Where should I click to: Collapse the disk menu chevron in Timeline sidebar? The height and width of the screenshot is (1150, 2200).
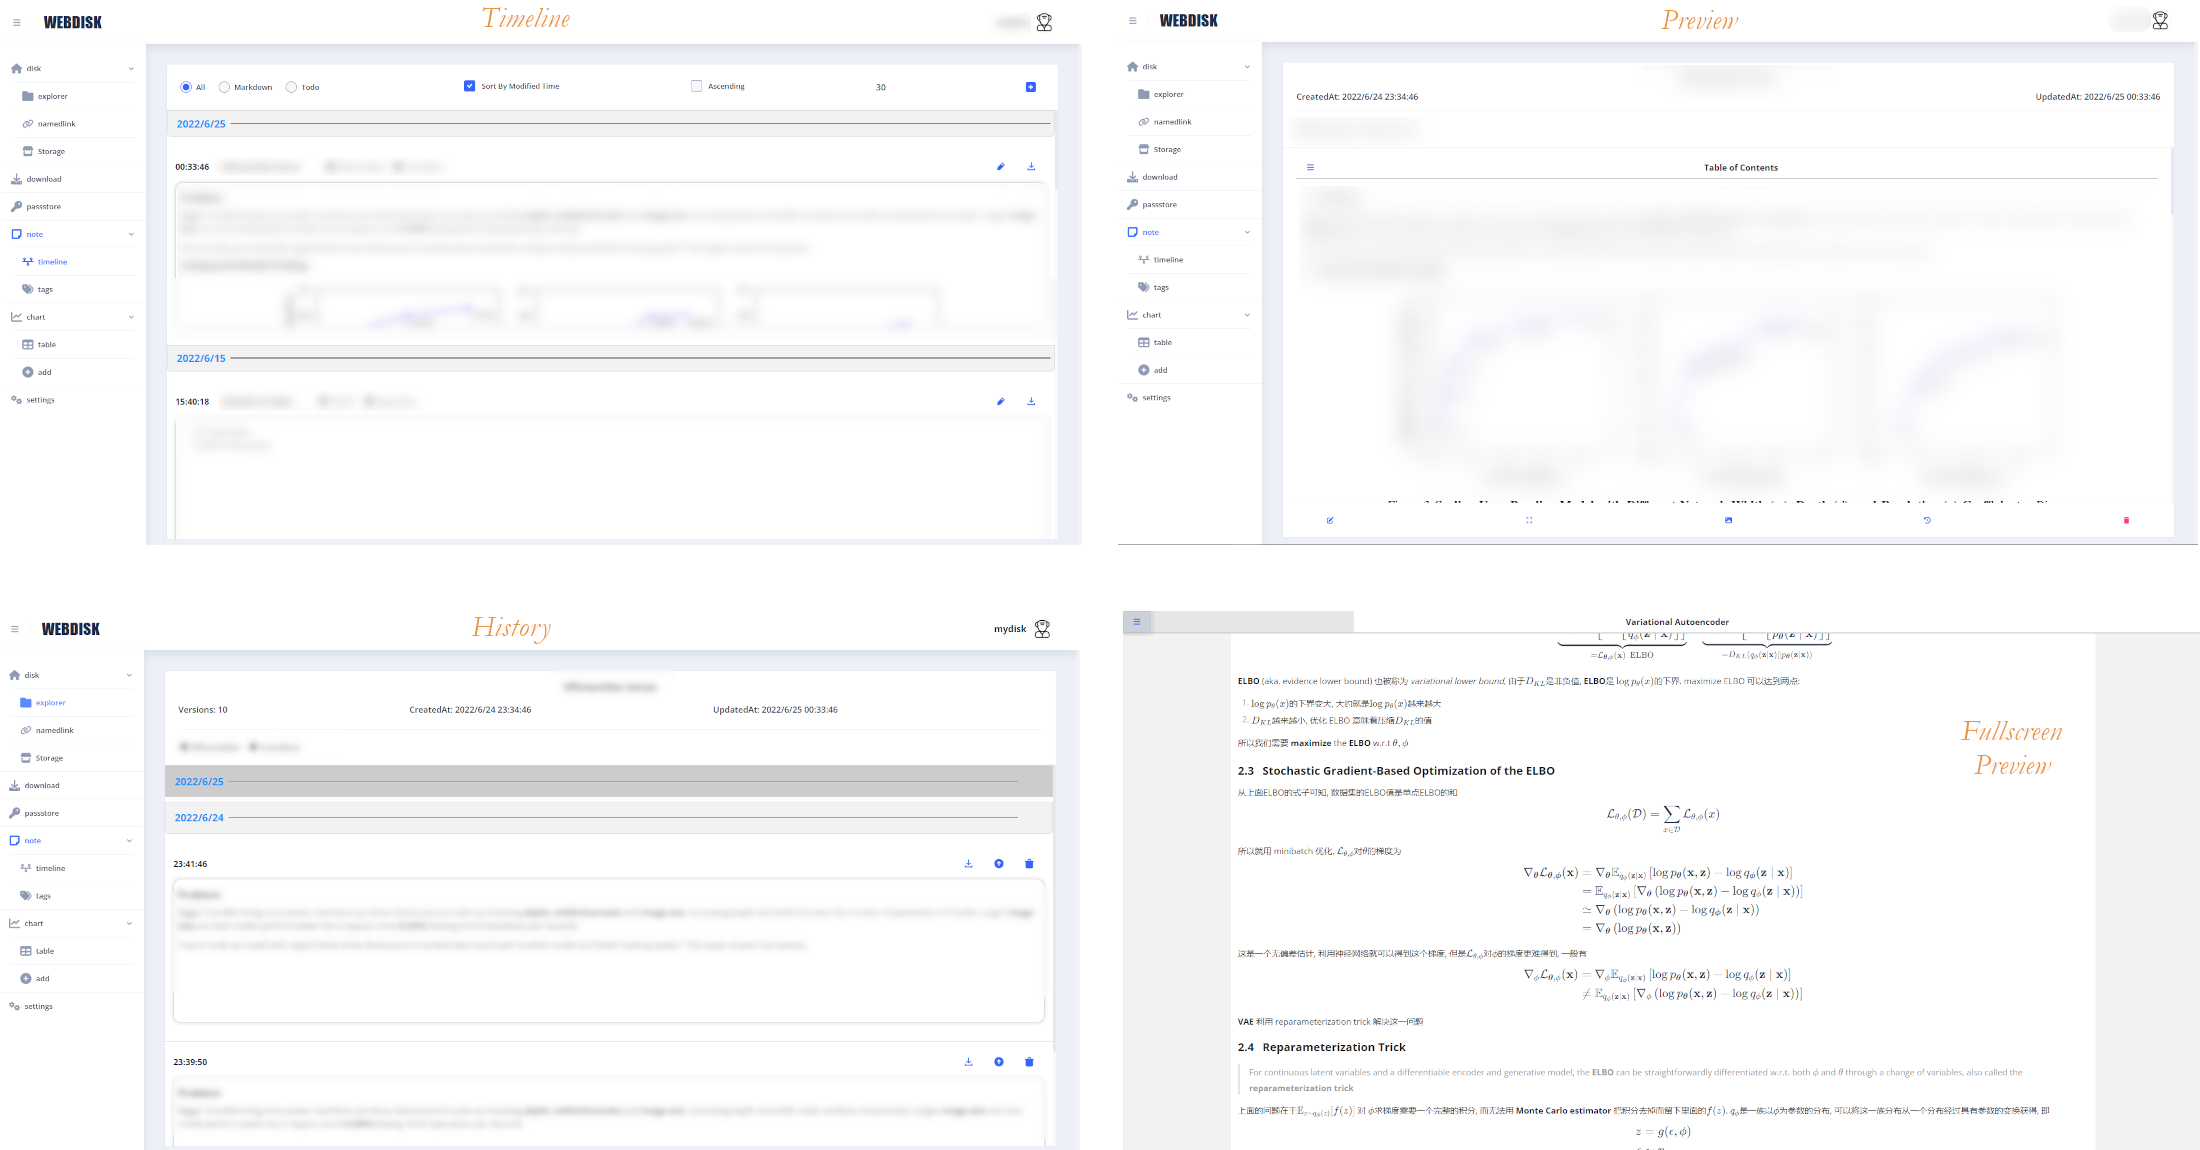point(131,69)
